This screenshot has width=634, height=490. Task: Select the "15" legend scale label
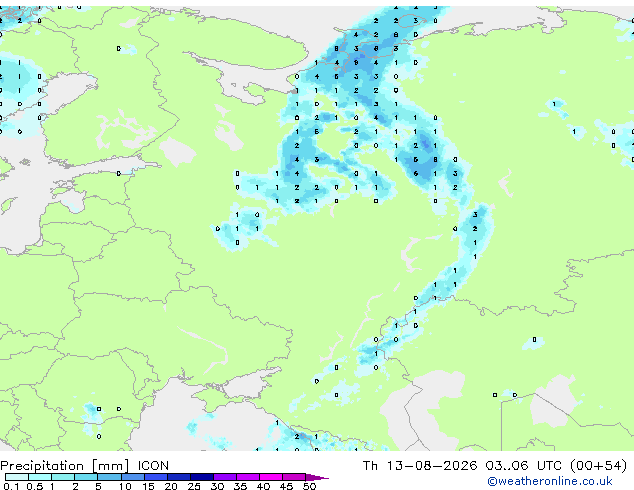pyautogui.click(x=148, y=486)
